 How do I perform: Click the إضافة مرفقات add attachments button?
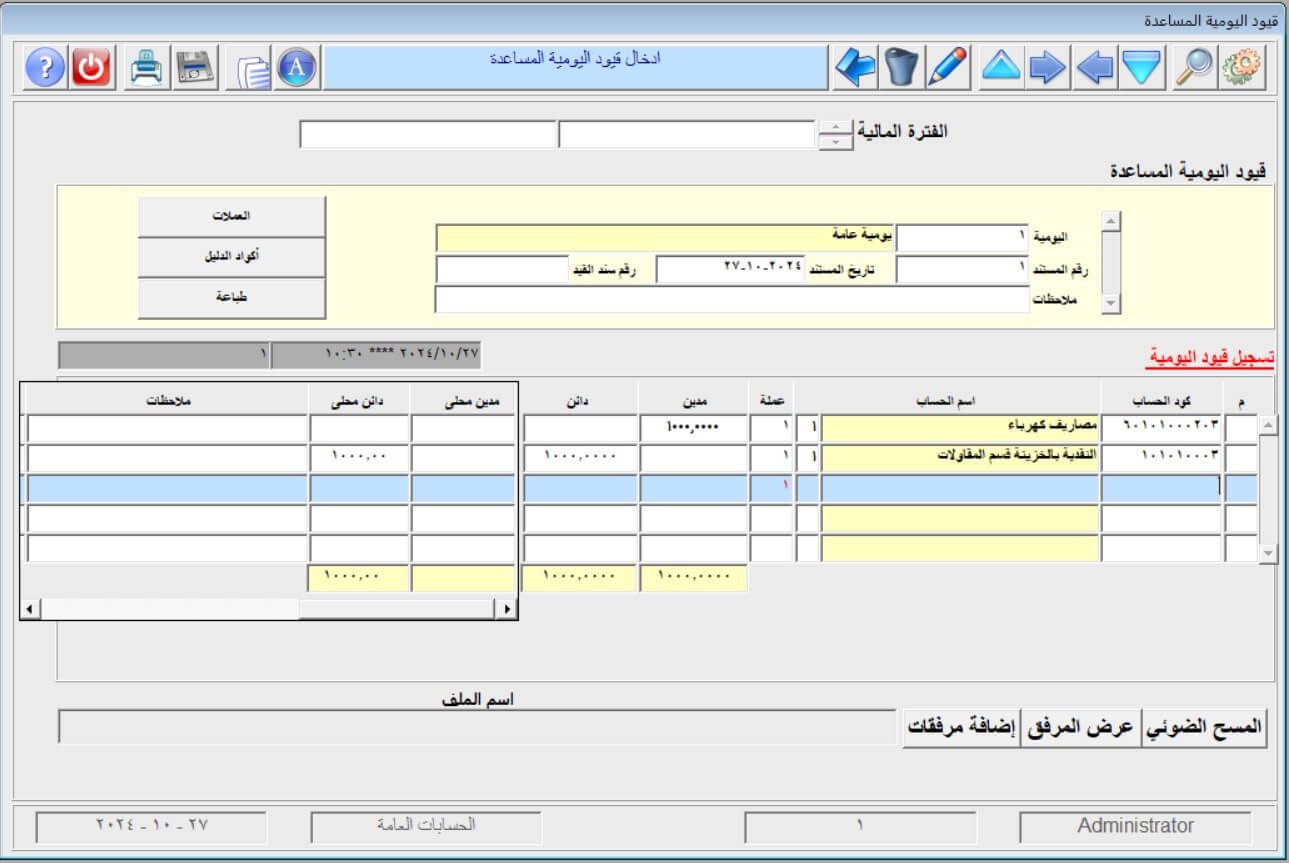961,728
